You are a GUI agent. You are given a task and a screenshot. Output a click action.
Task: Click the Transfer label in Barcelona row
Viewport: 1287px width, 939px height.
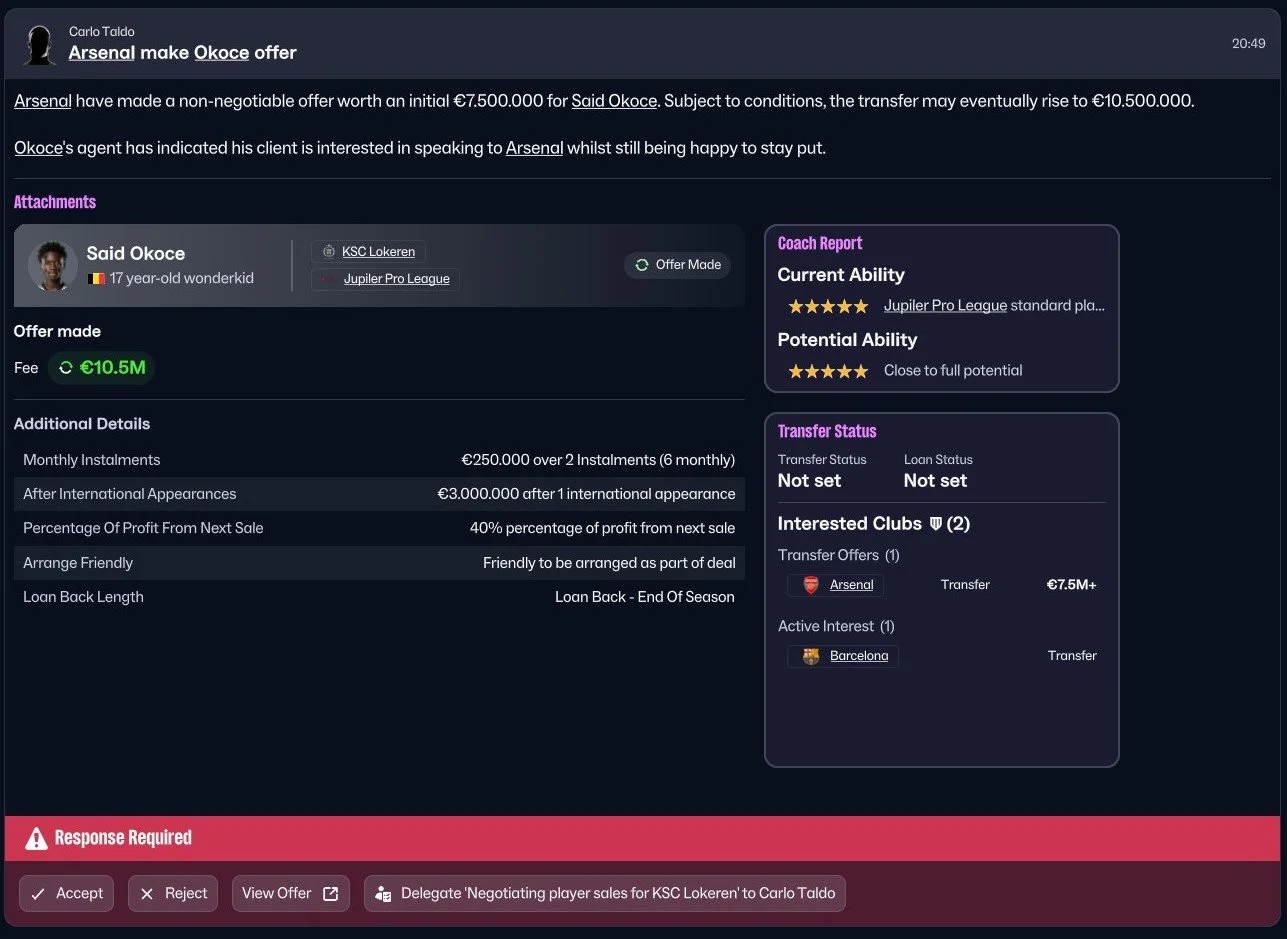(x=1072, y=656)
